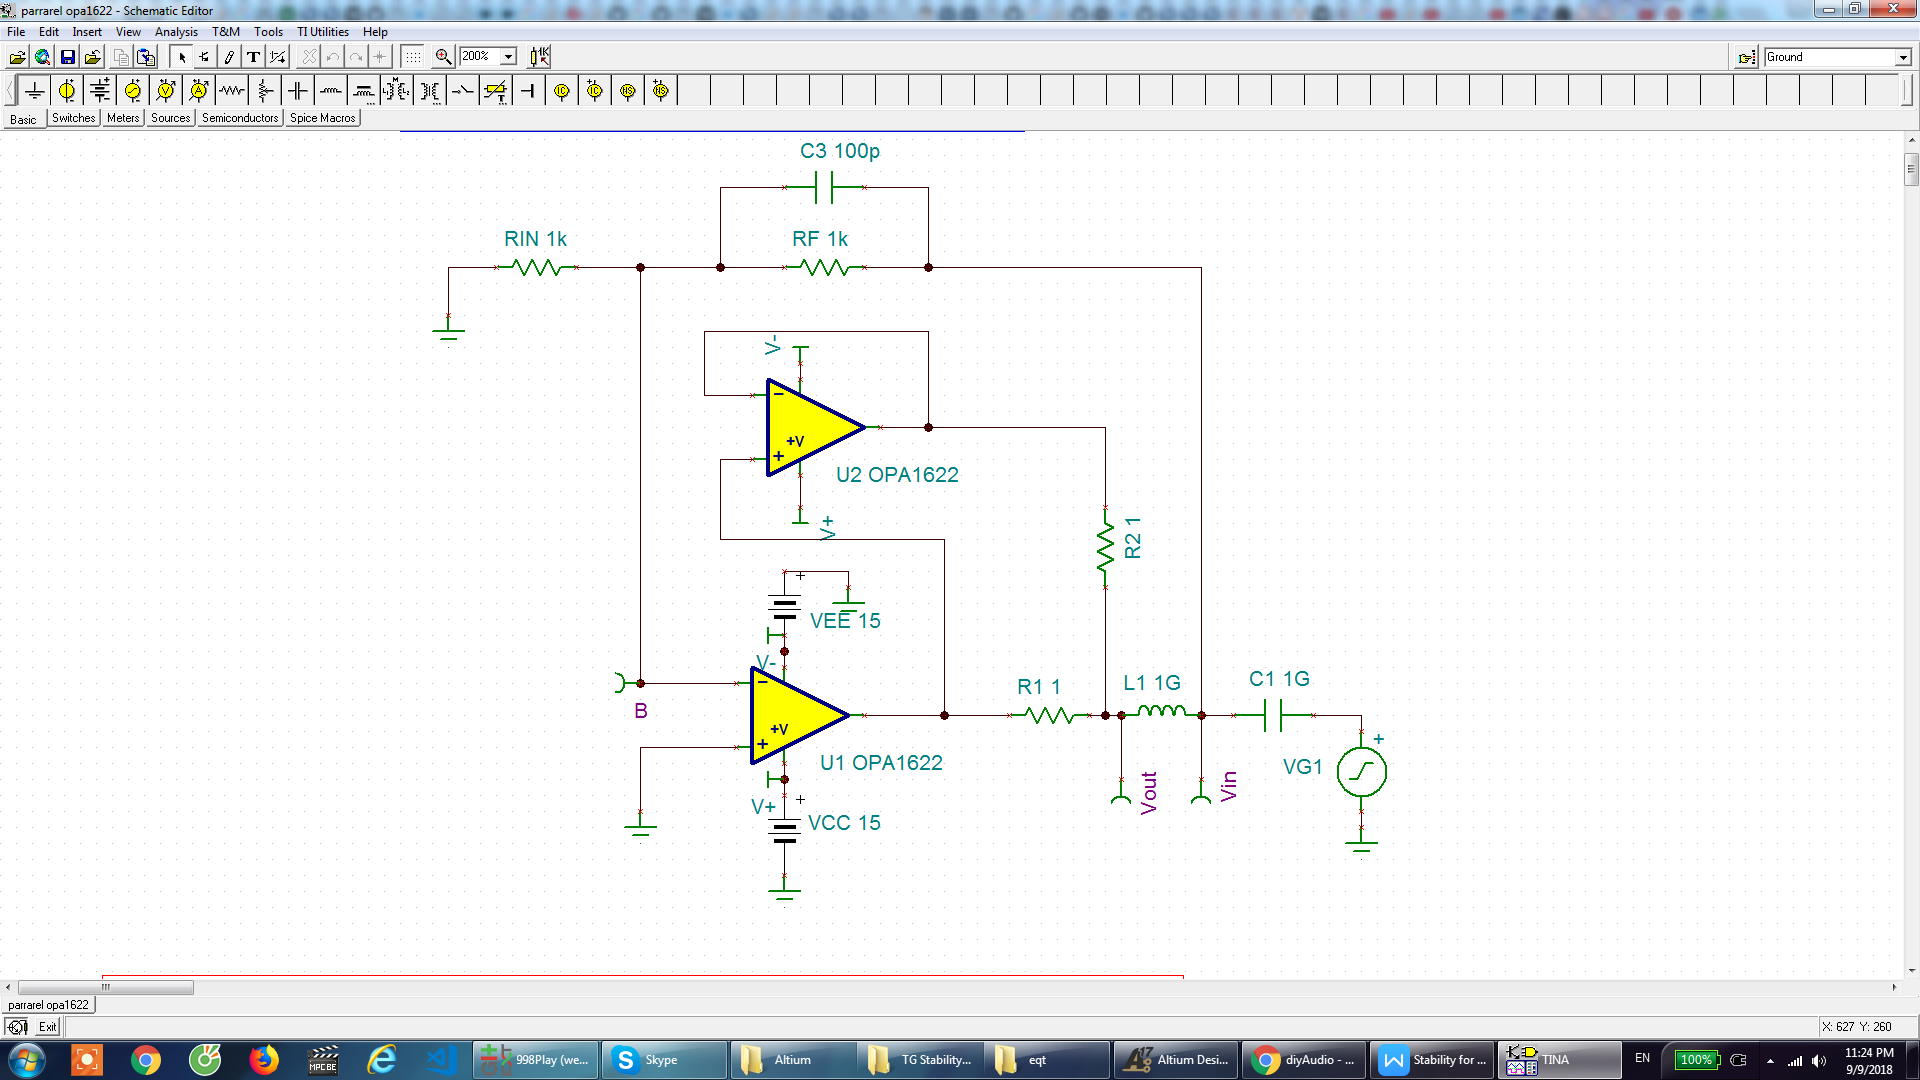Select the jumper component icon

coord(529,91)
